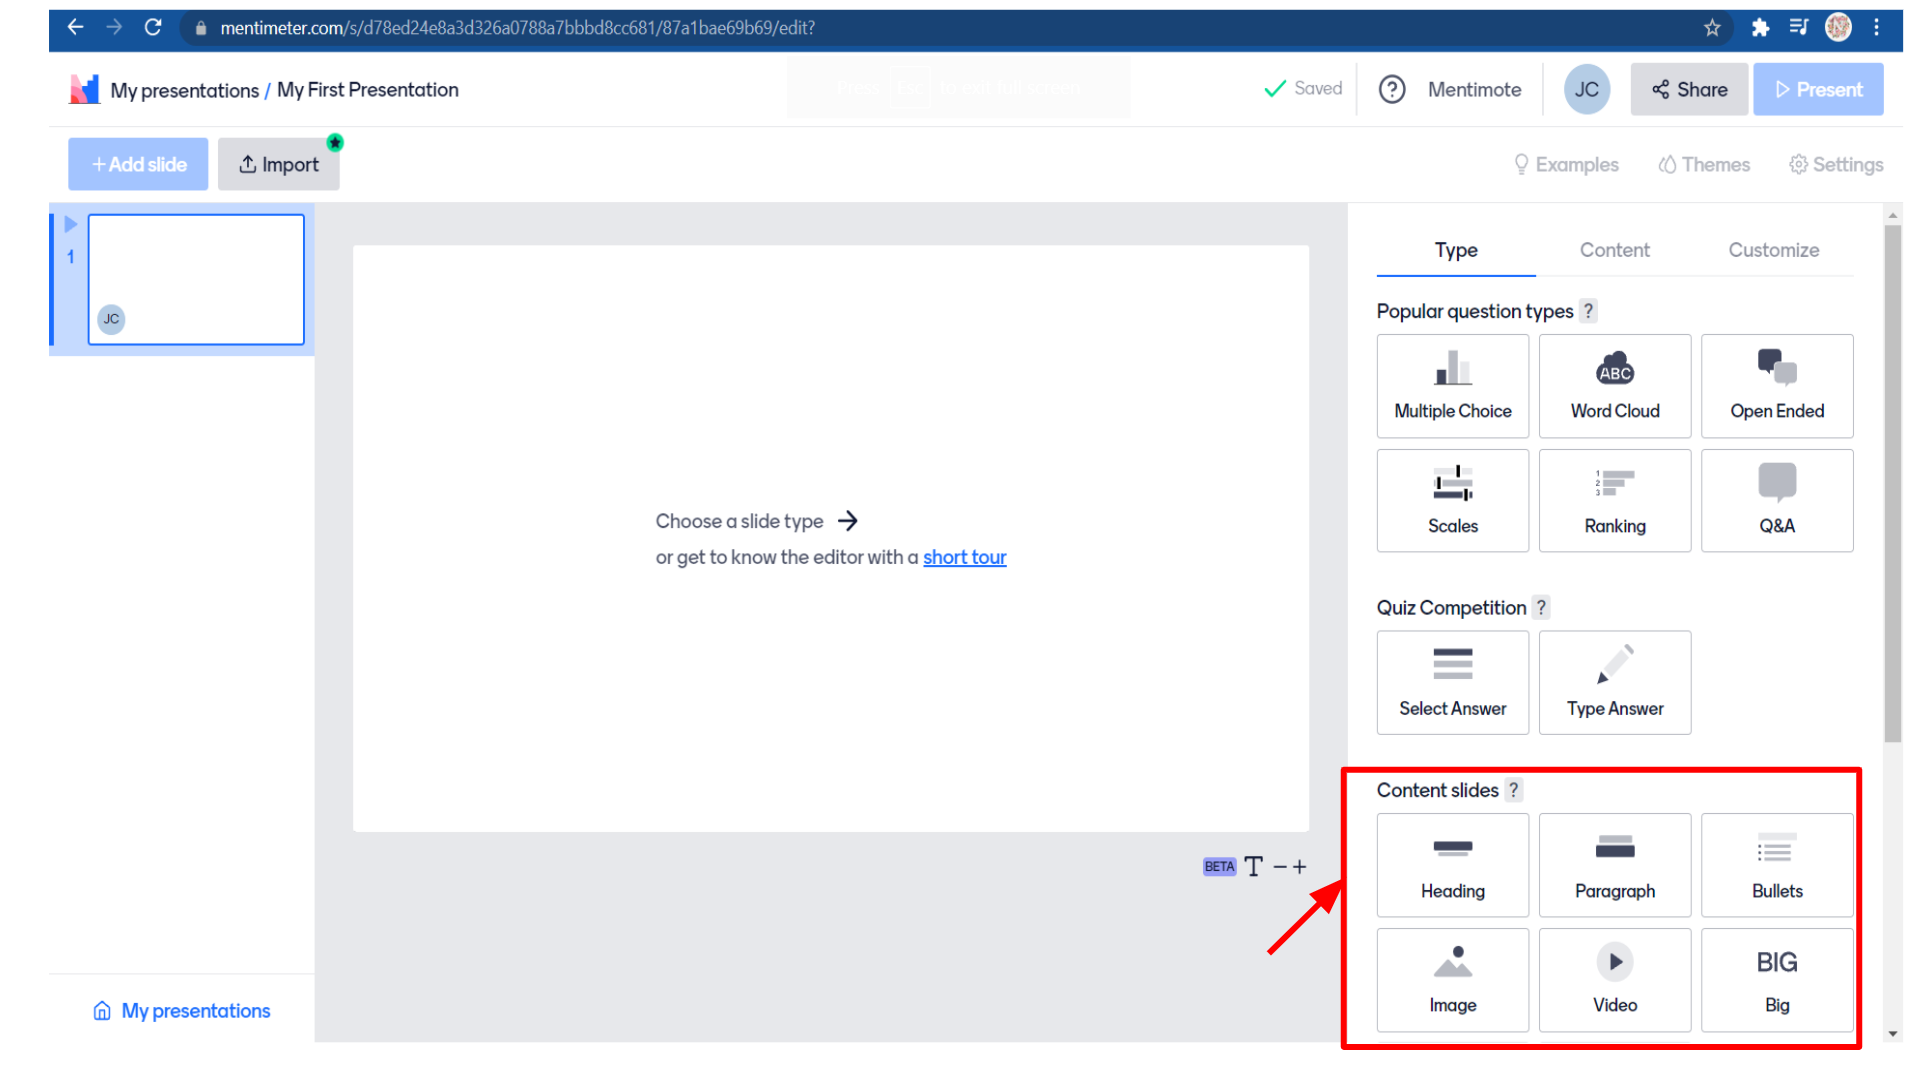
Task: Increase text size with the plus button
Action: coord(1299,867)
